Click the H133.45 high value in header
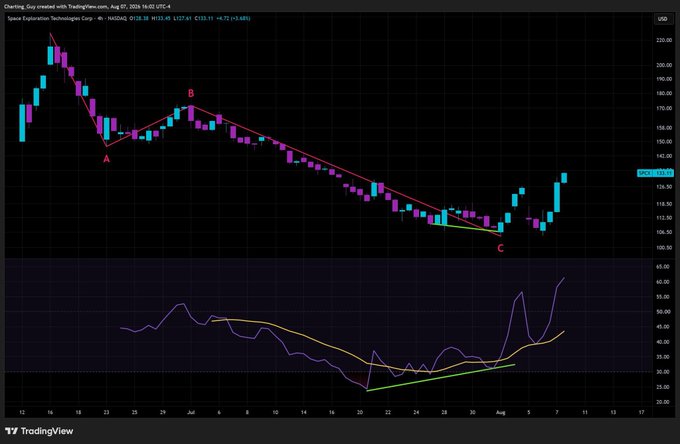 coord(161,18)
